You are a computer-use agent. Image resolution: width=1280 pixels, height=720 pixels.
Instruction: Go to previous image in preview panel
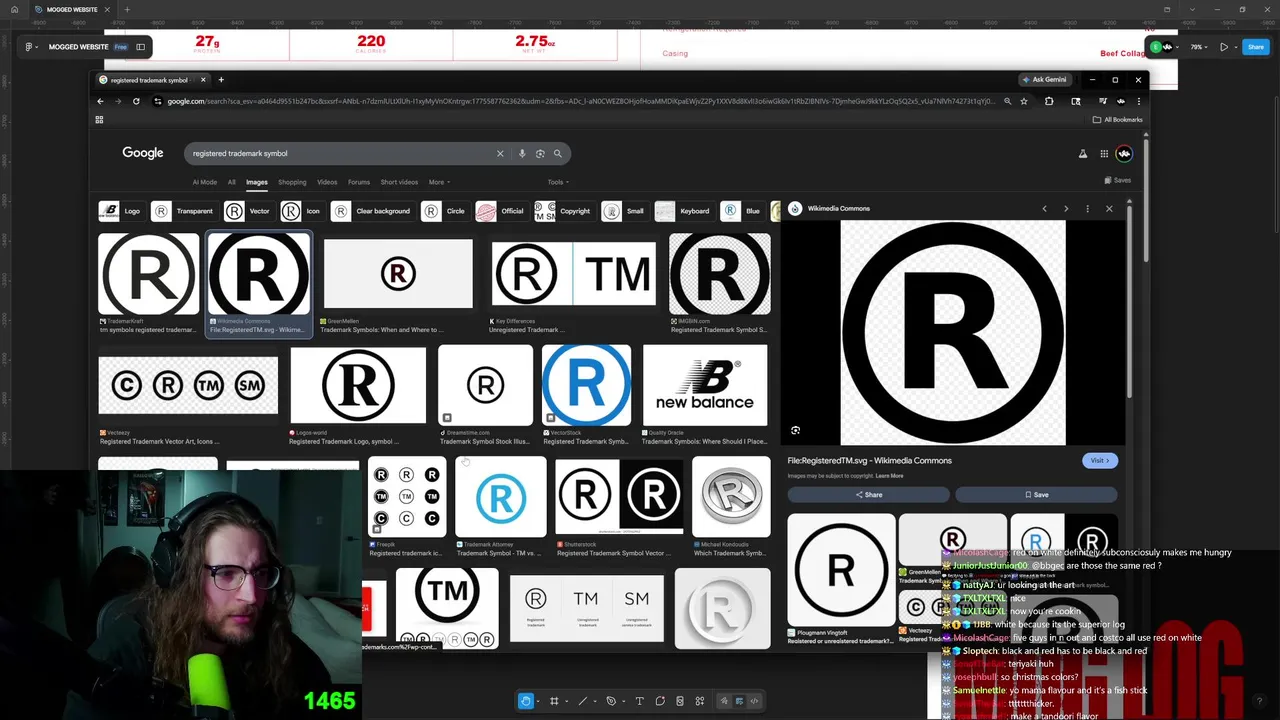pos(1044,209)
